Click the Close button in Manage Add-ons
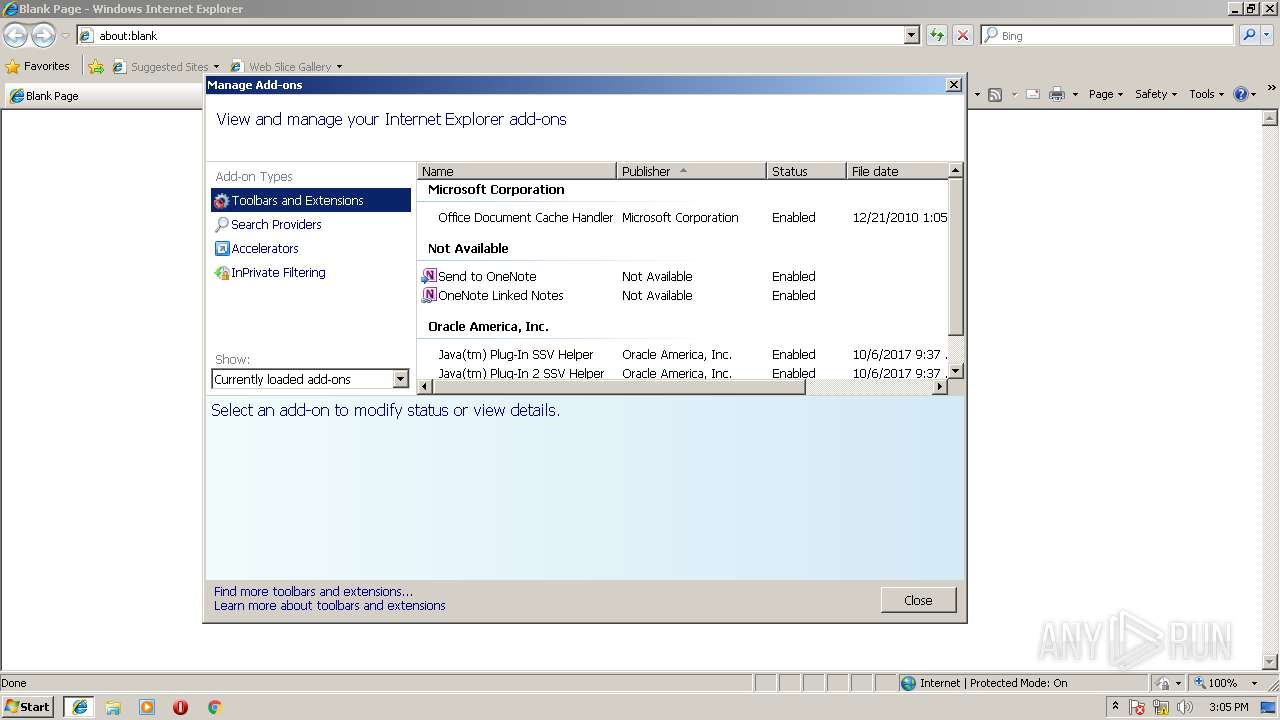This screenshot has height=720, width=1280. click(918, 600)
